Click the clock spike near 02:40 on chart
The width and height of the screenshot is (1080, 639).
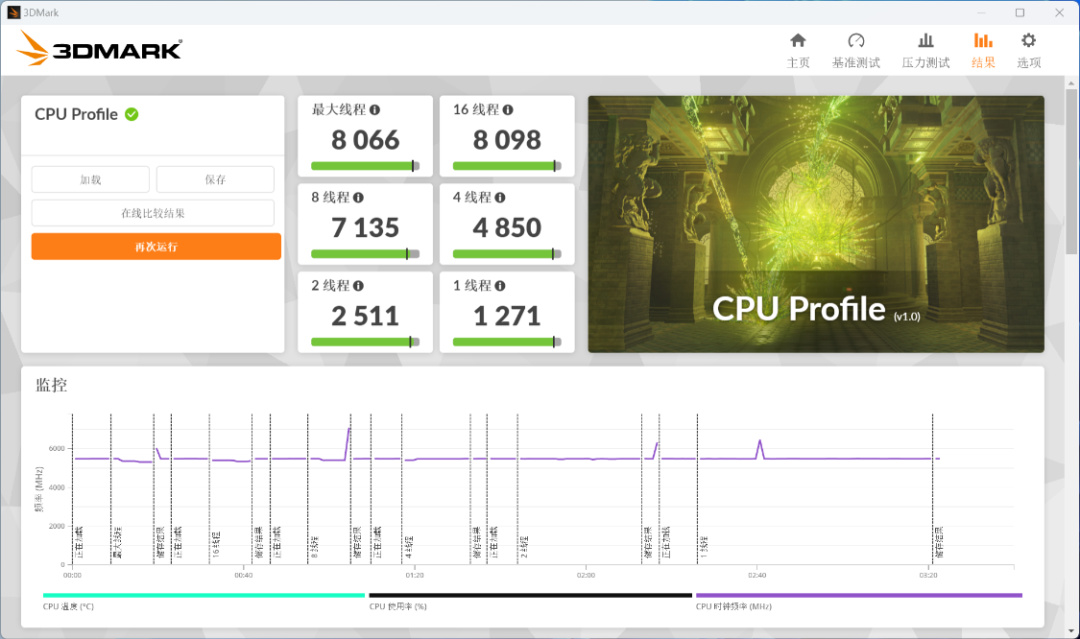point(760,448)
